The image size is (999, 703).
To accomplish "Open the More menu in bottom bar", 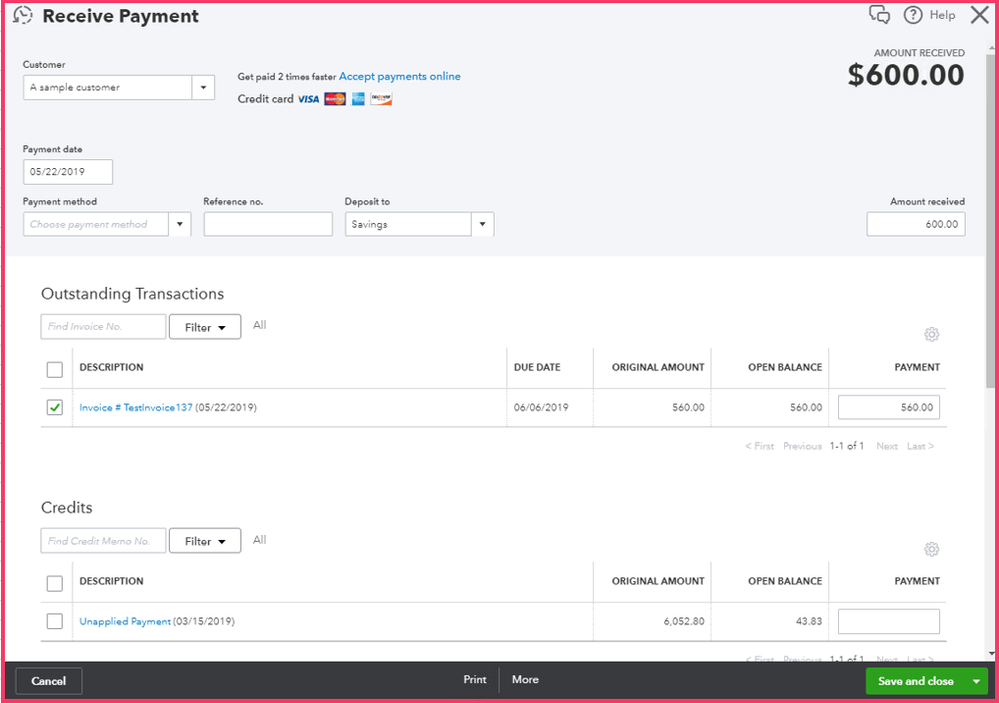I will pos(525,679).
